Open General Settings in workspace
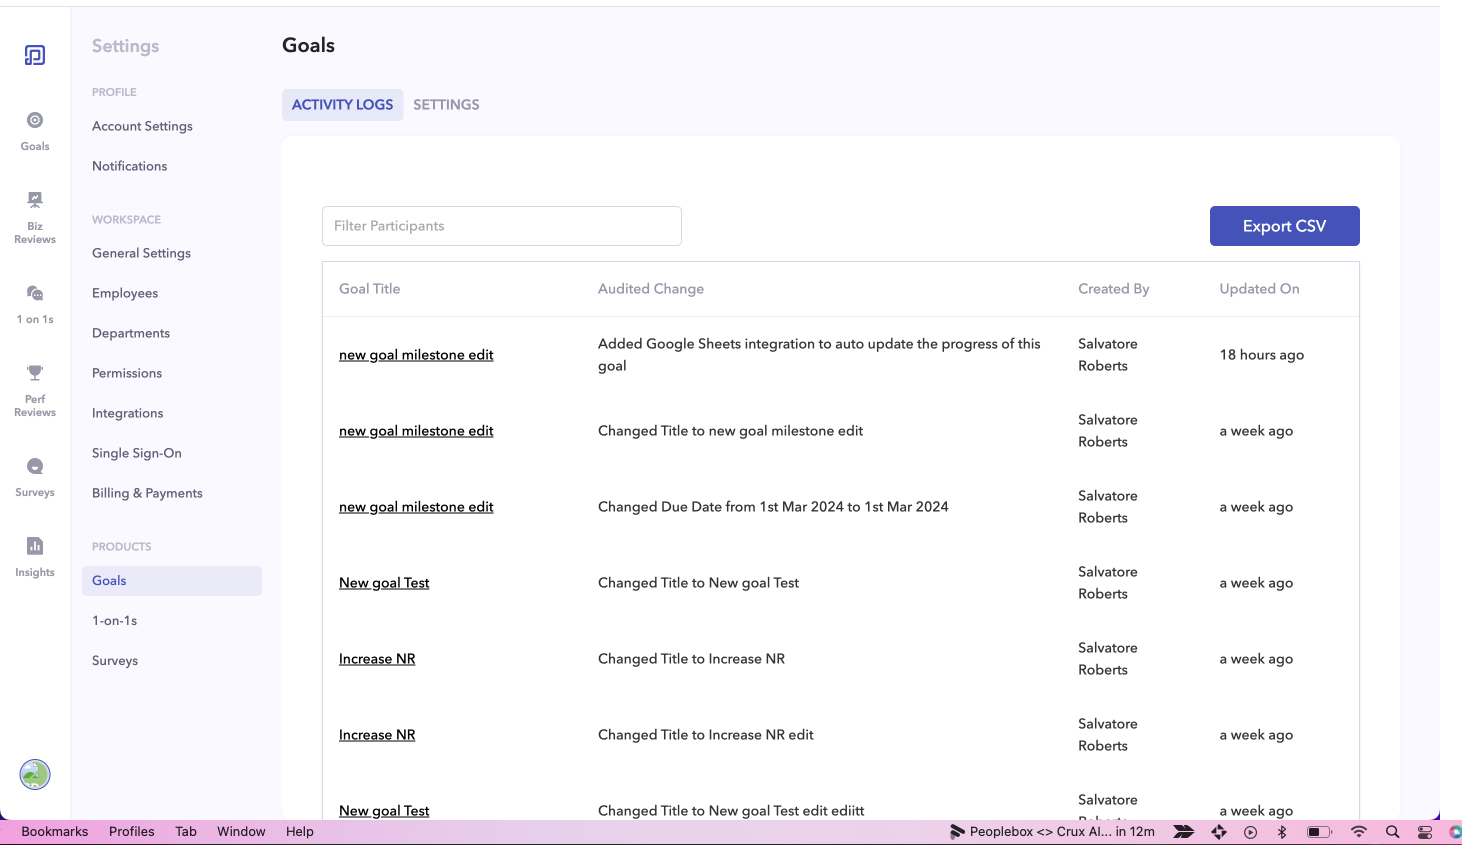Image resolution: width=1462 pixels, height=845 pixels. coord(141,253)
